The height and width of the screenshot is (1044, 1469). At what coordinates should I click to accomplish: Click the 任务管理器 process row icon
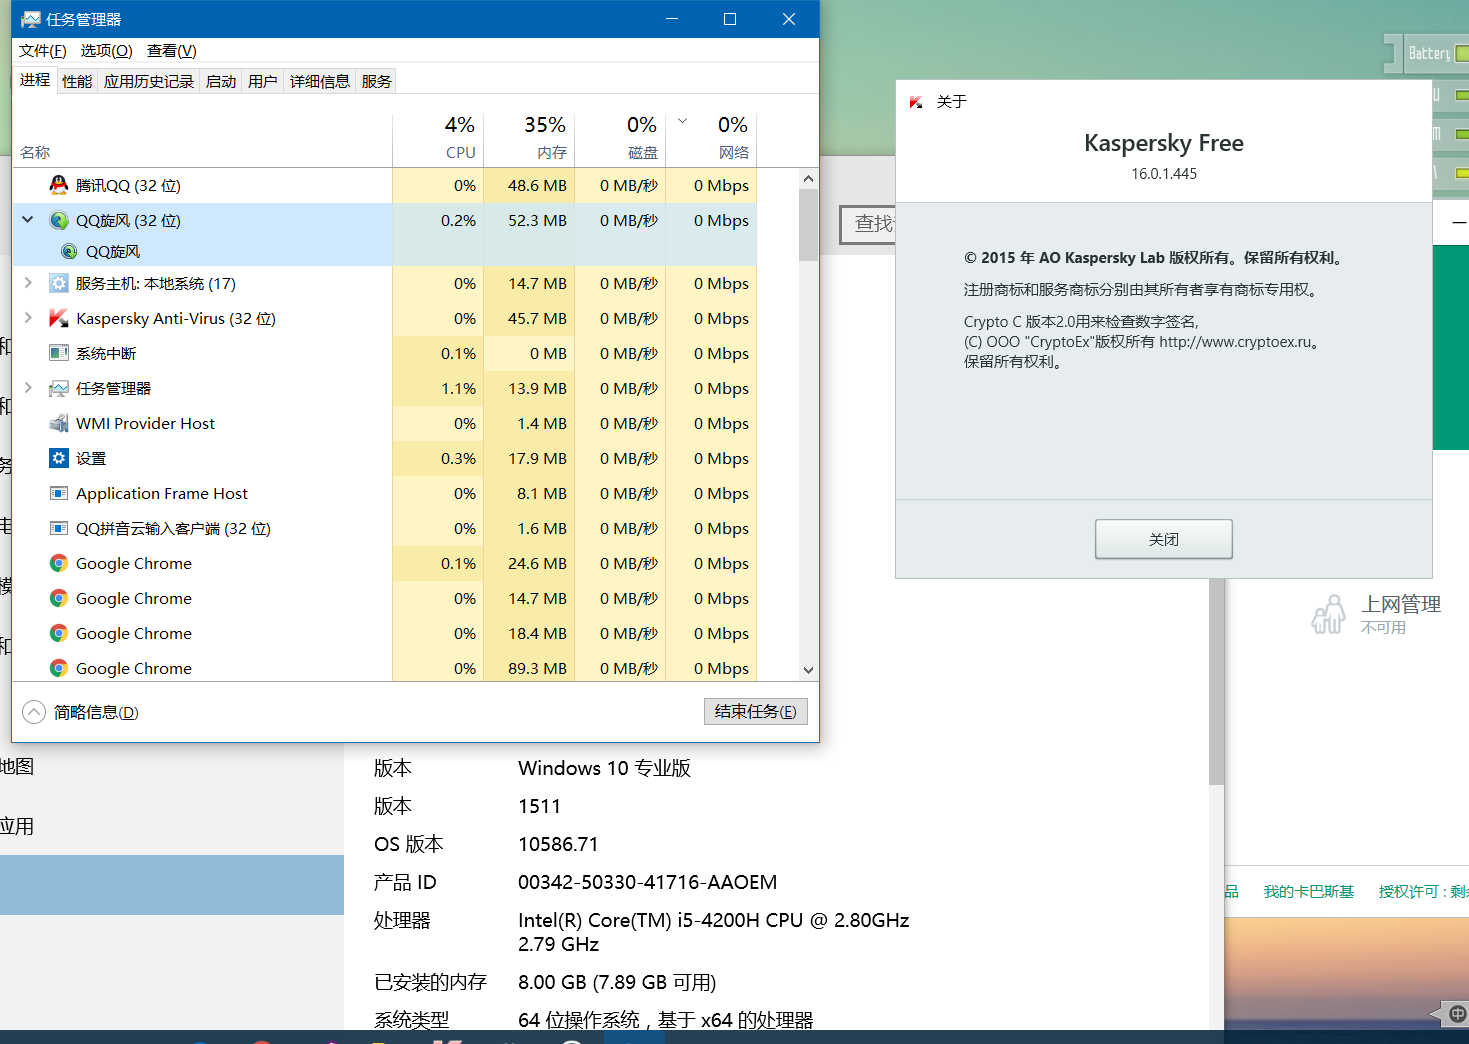(x=59, y=388)
